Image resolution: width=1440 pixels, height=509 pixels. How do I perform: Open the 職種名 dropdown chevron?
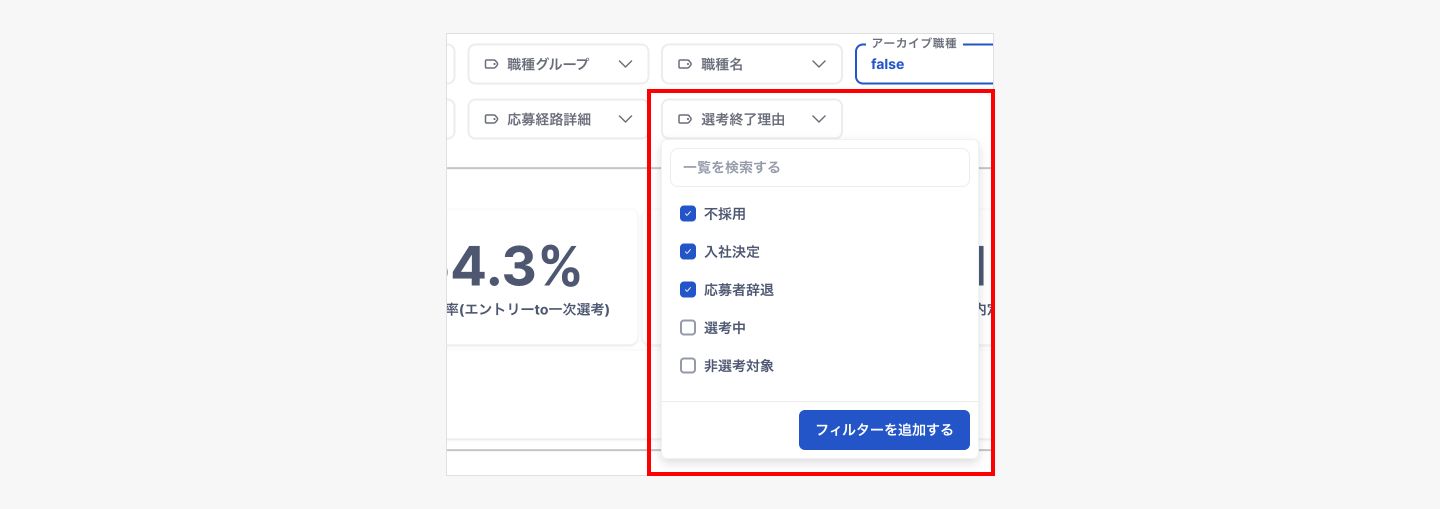[x=820, y=64]
